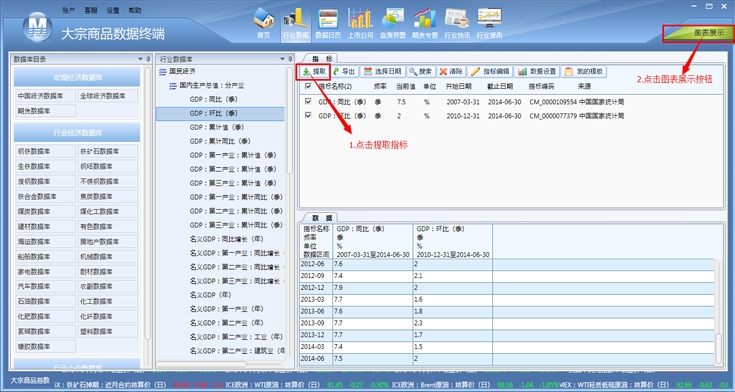735x392 pixels.
Task: Select tree item 名义GDP（年）
Action: point(210,295)
